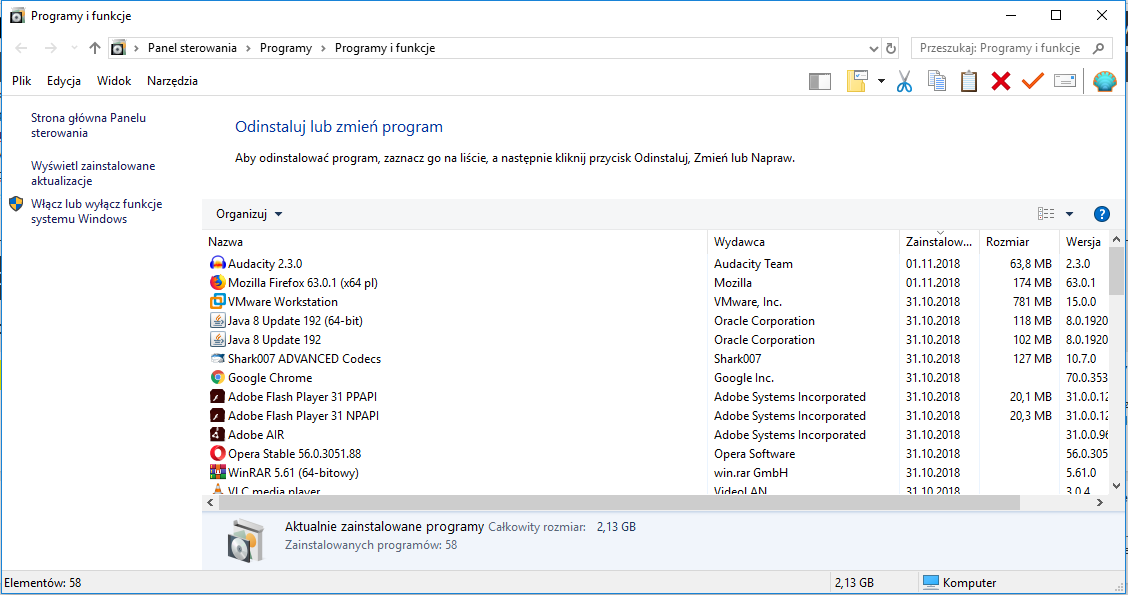Click the orange checkmark Properties icon

[x=1032, y=81]
